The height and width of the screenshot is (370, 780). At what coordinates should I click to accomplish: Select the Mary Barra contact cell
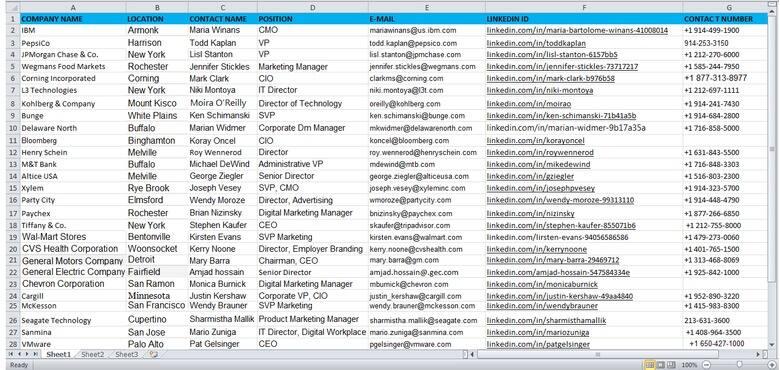click(222, 261)
